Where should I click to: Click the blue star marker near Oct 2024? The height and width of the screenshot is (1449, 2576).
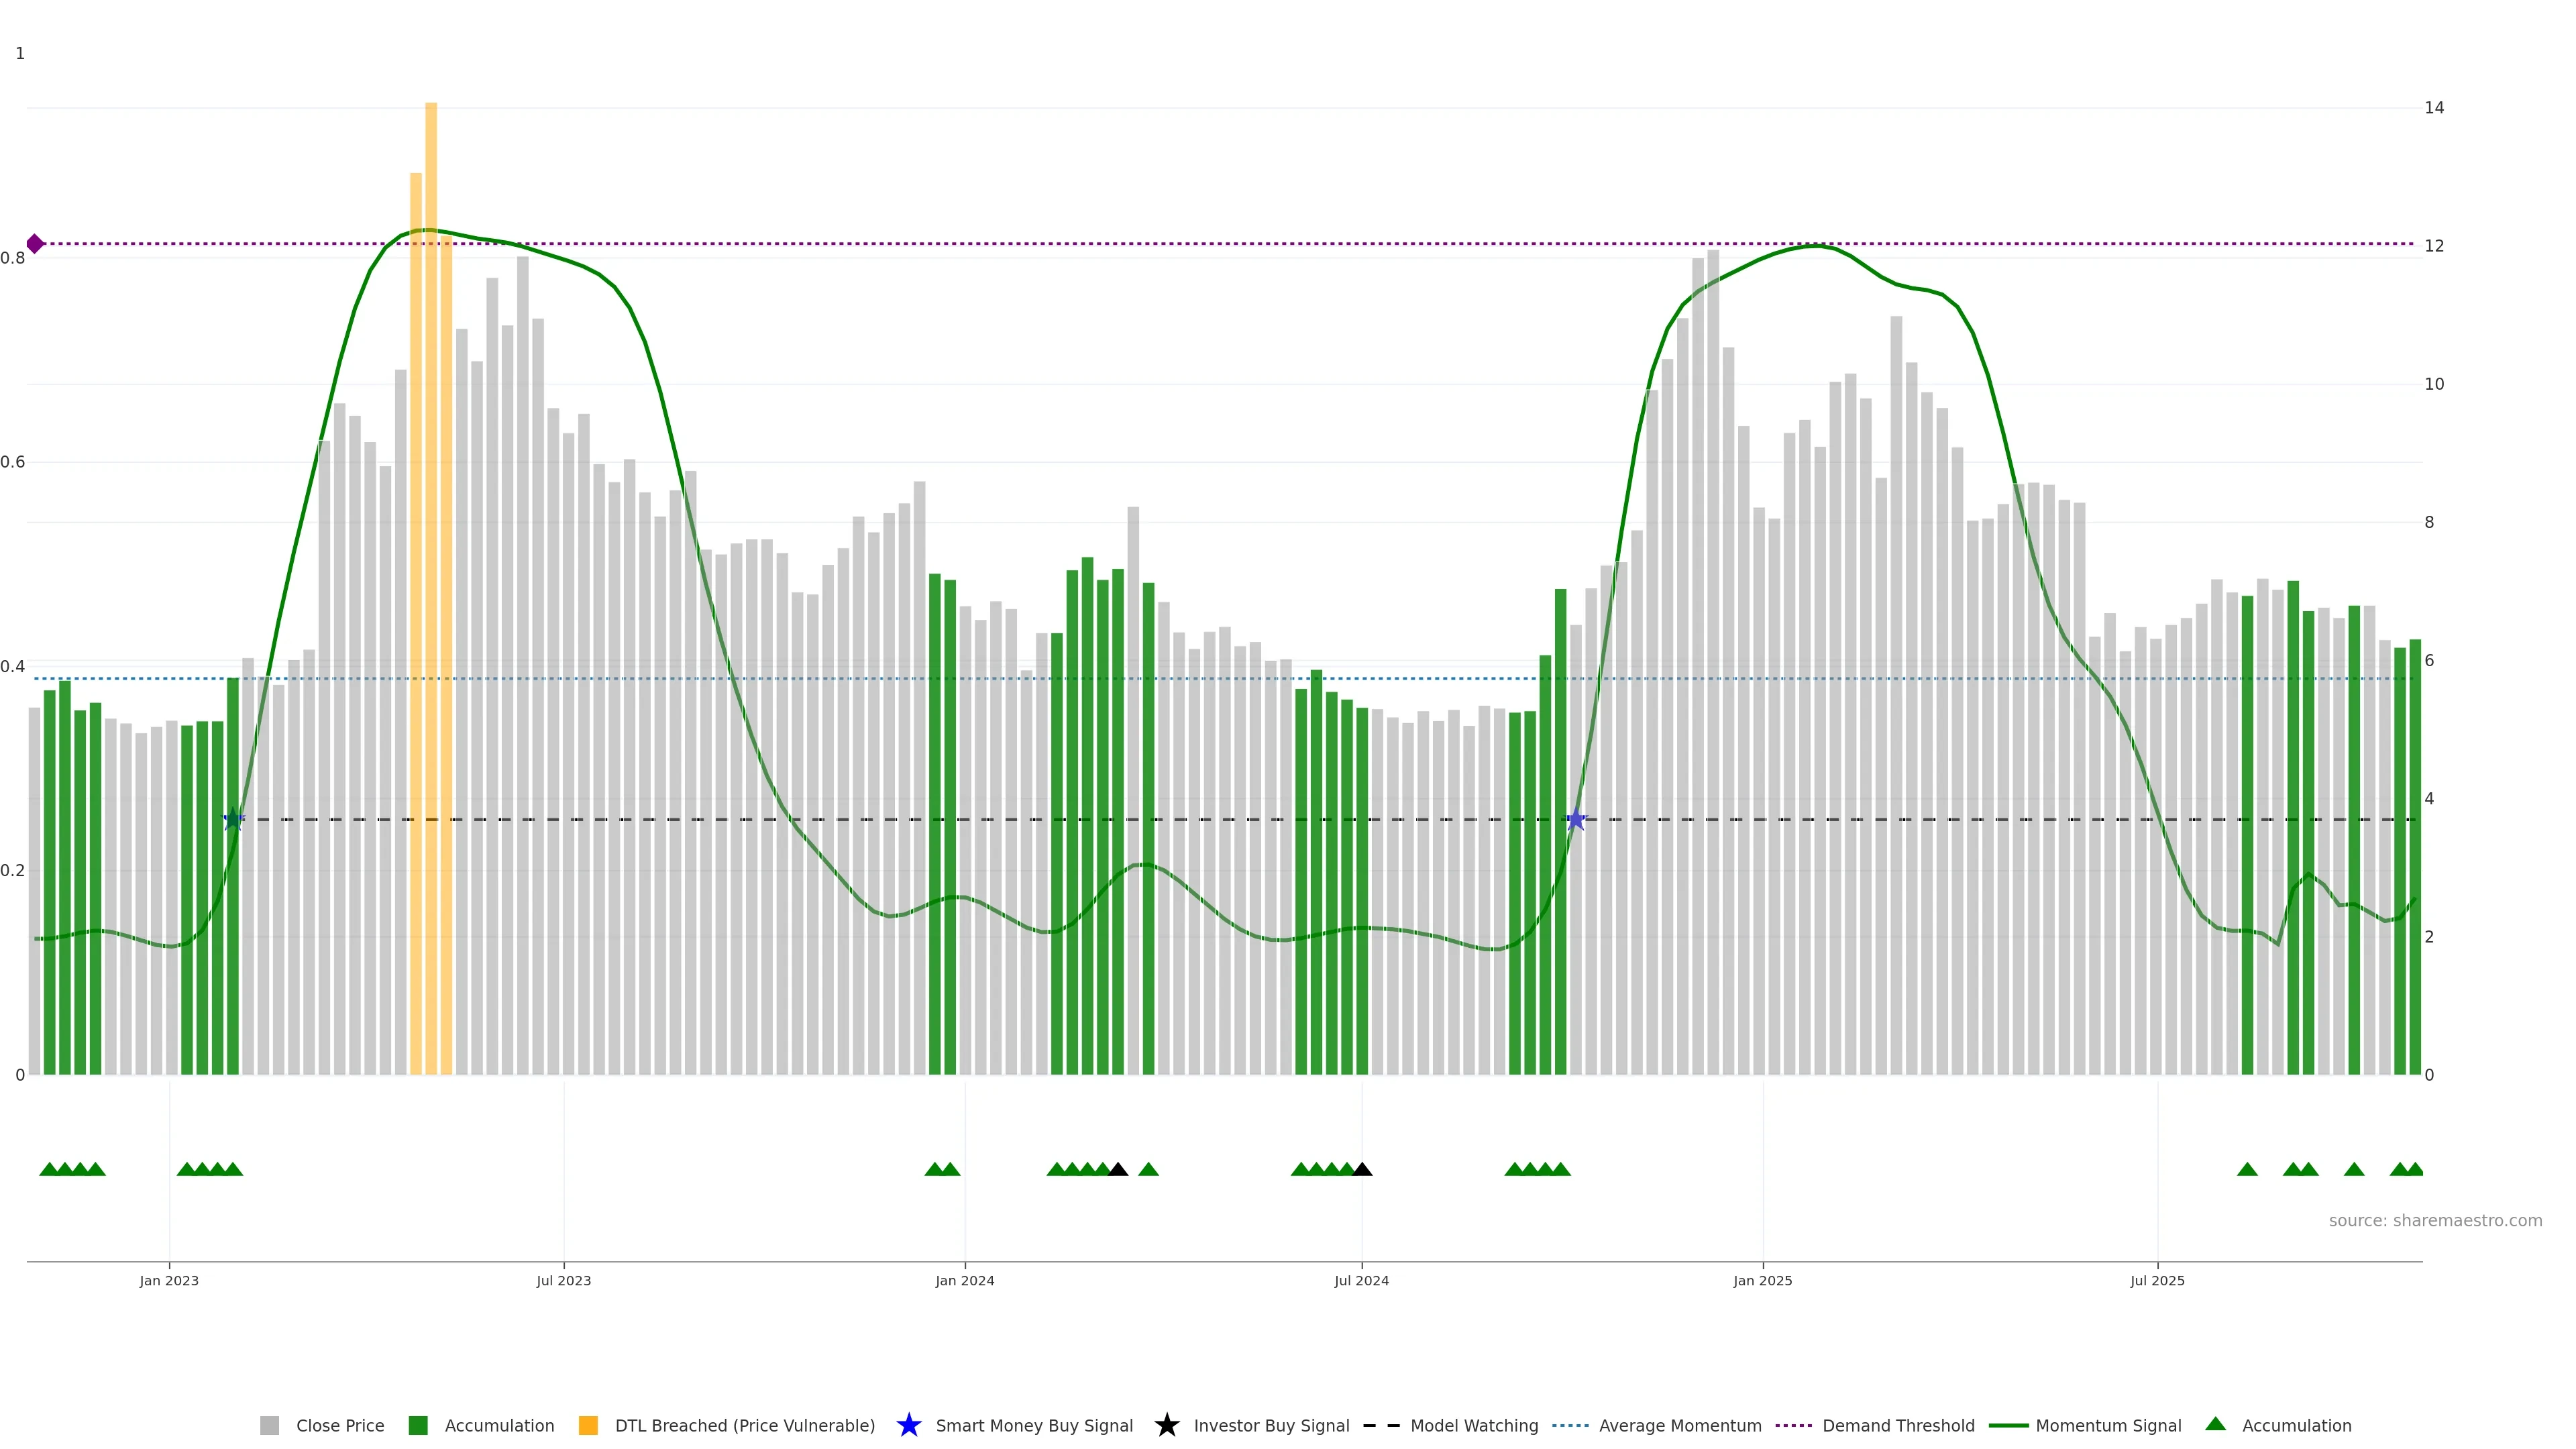1576,820
